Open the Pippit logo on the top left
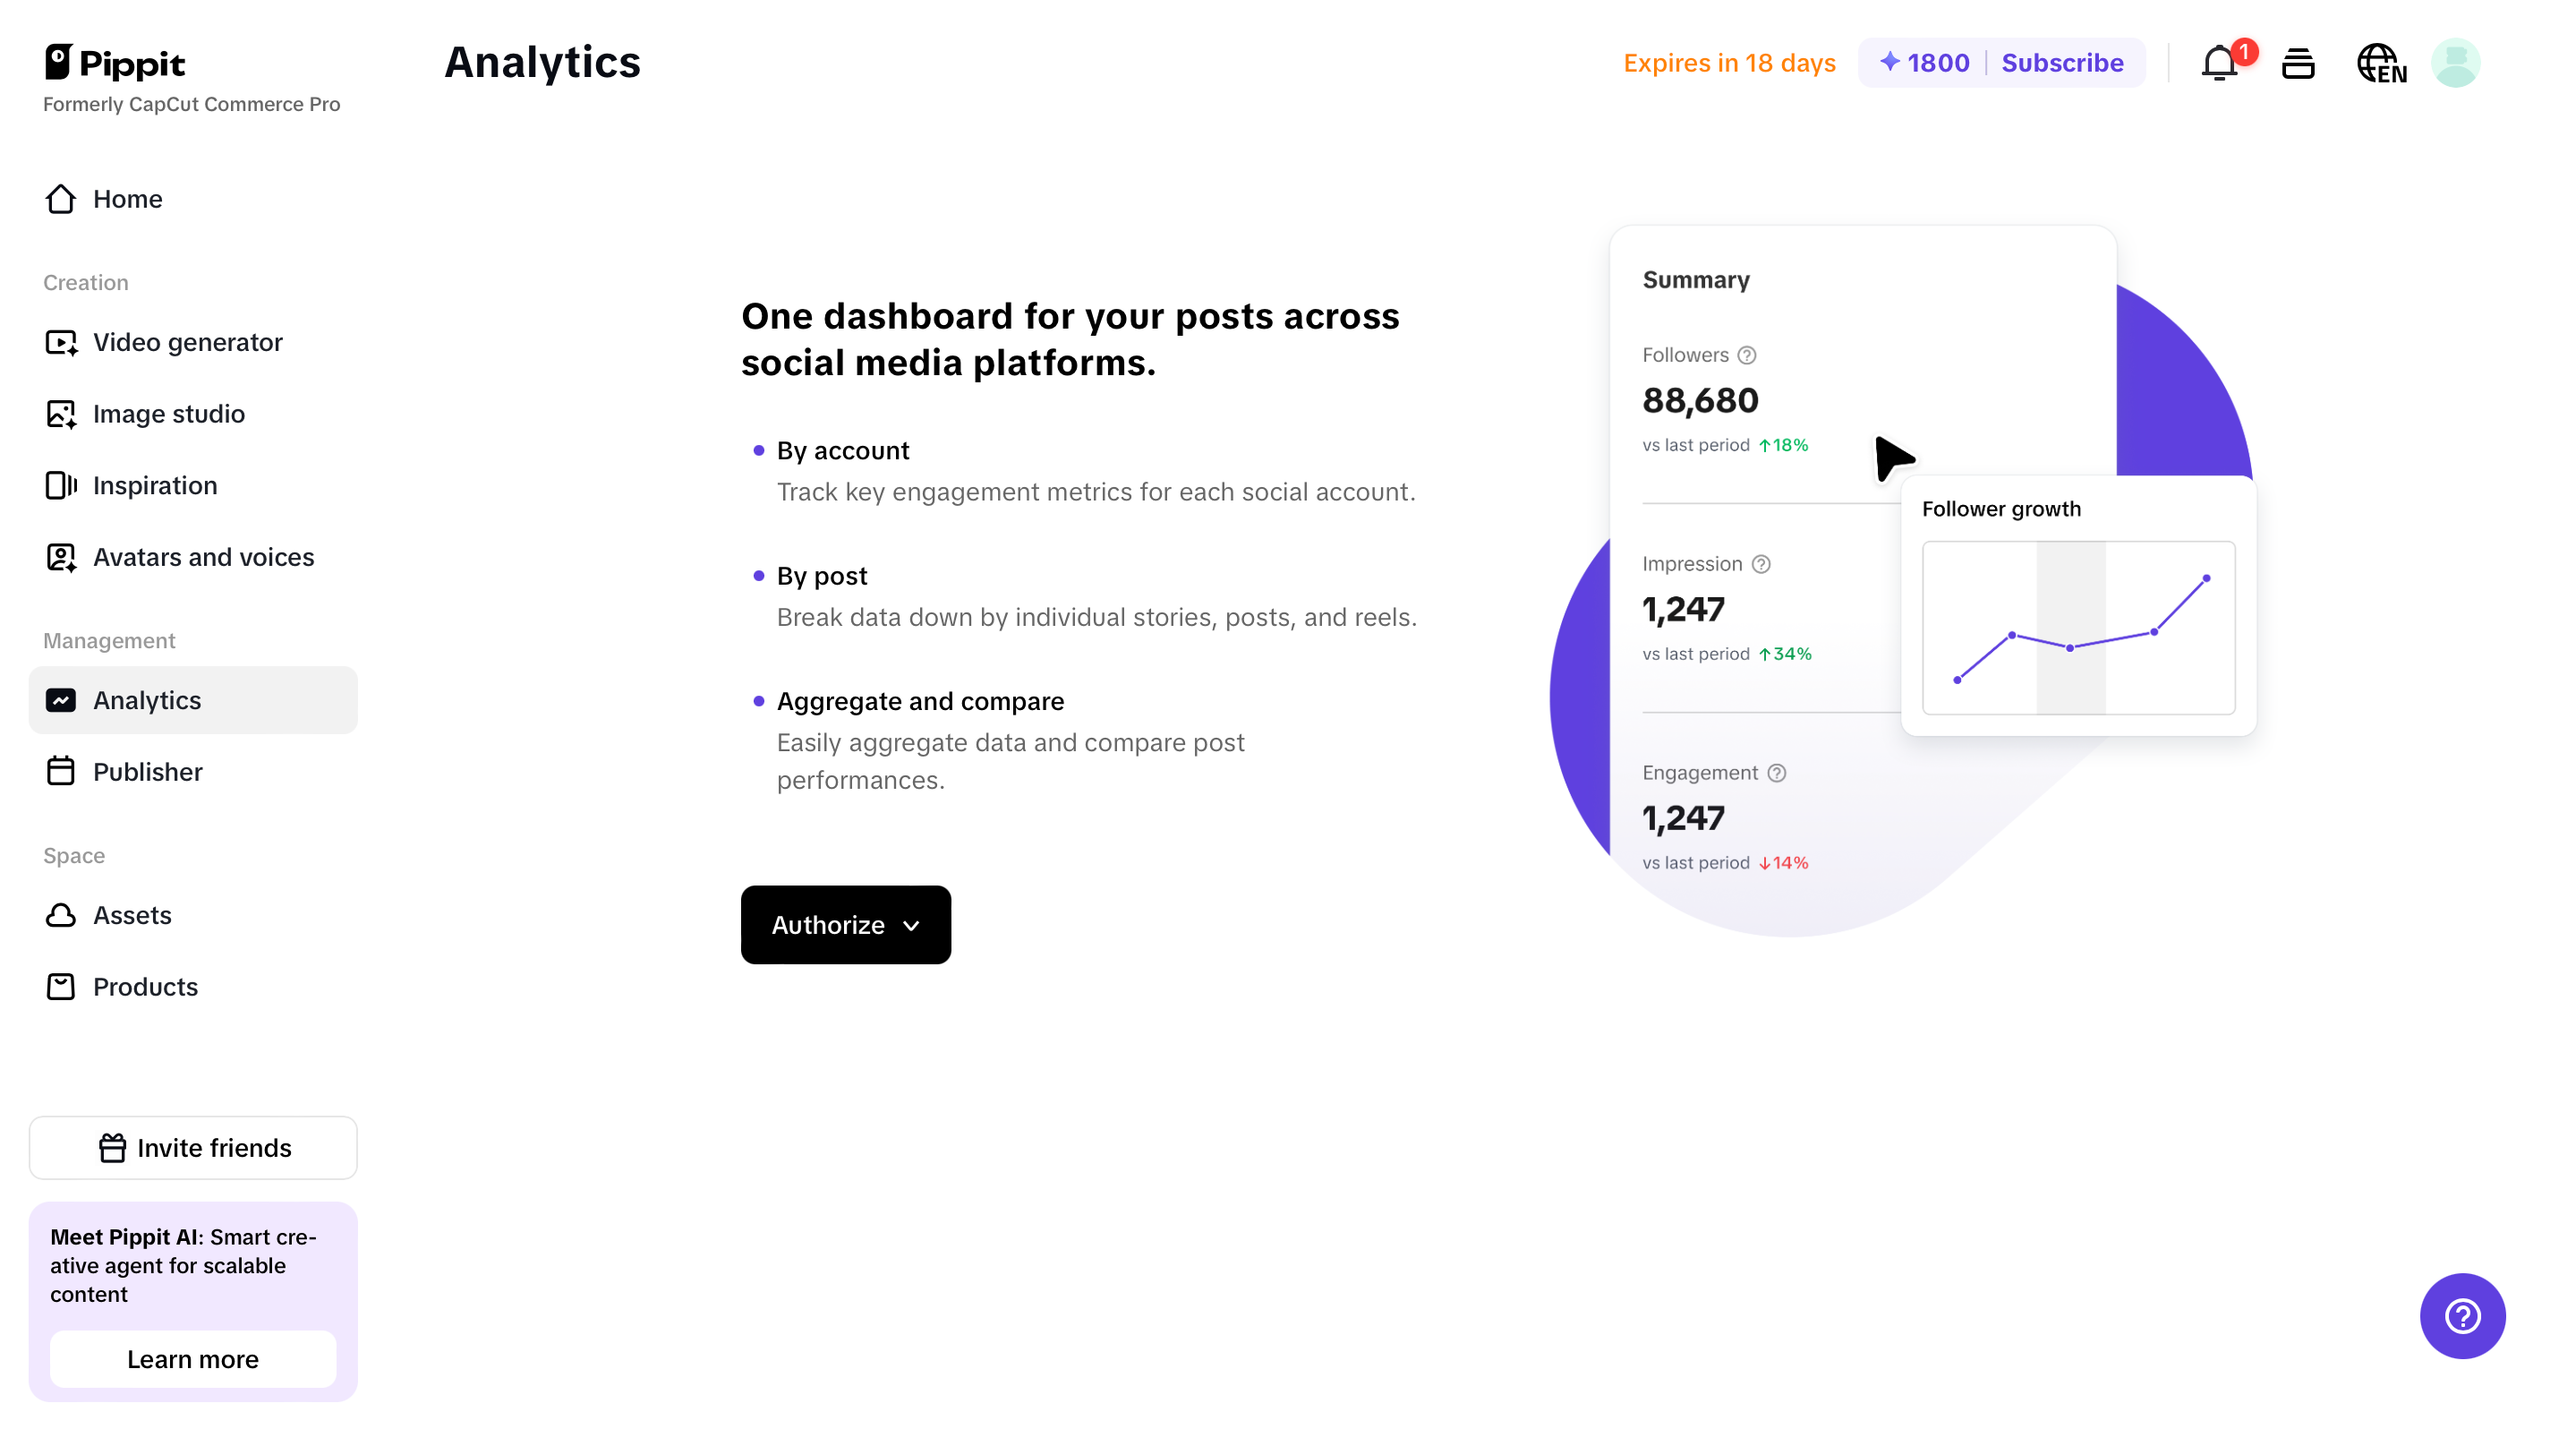The width and height of the screenshot is (2576, 1429). [x=115, y=62]
